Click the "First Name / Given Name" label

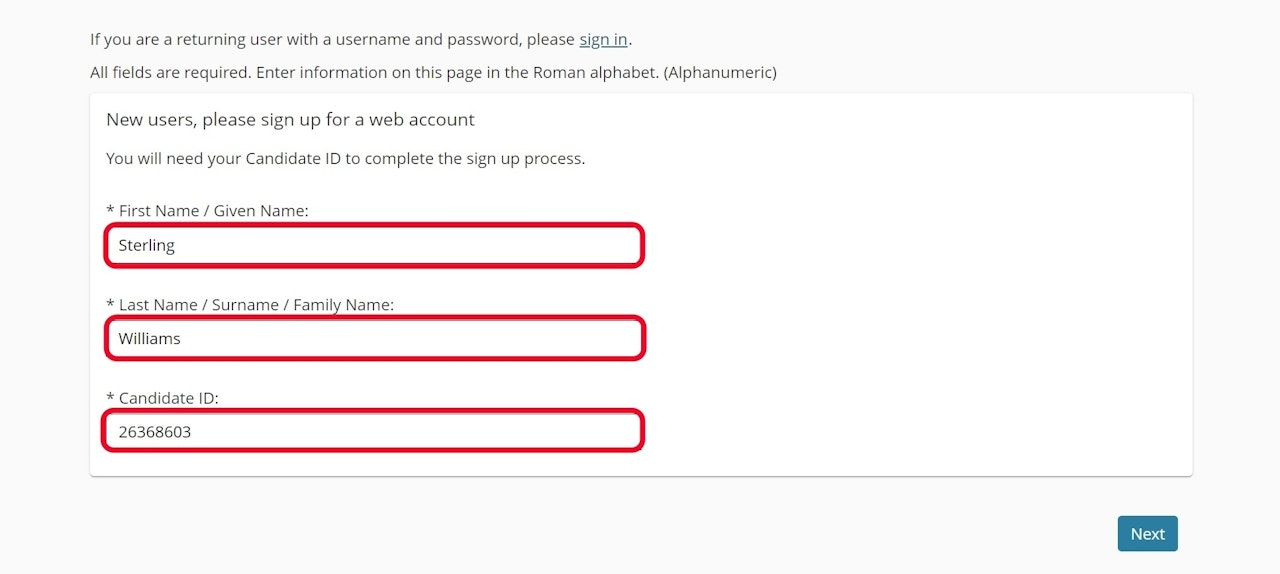pos(213,211)
